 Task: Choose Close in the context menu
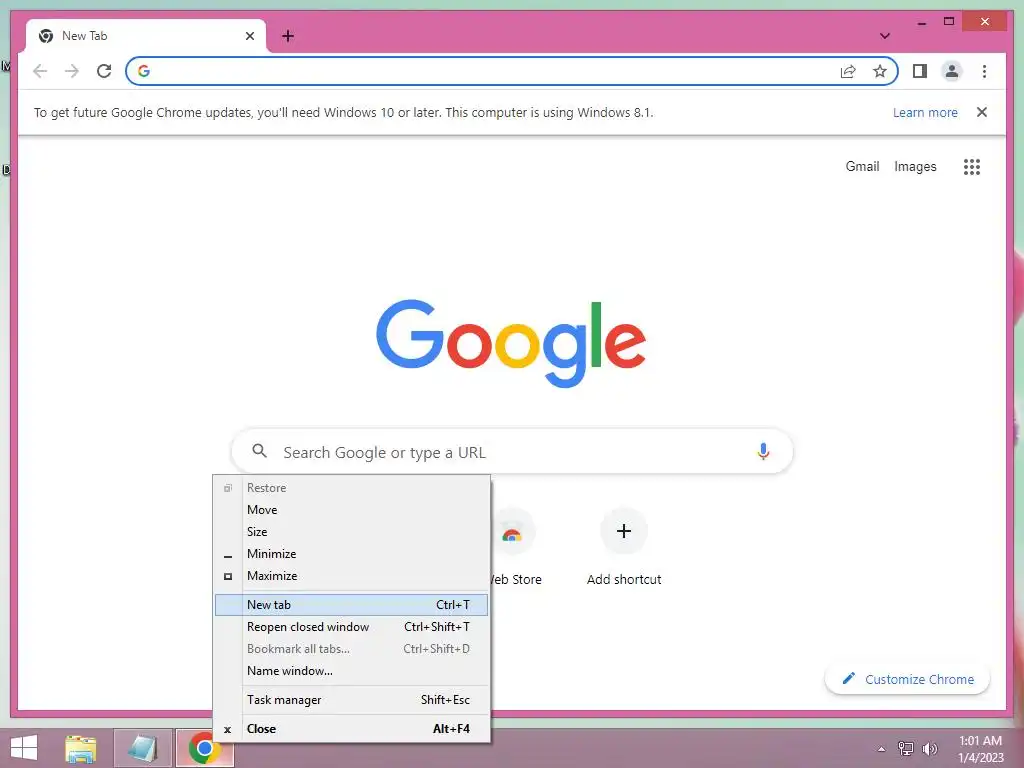pos(351,729)
